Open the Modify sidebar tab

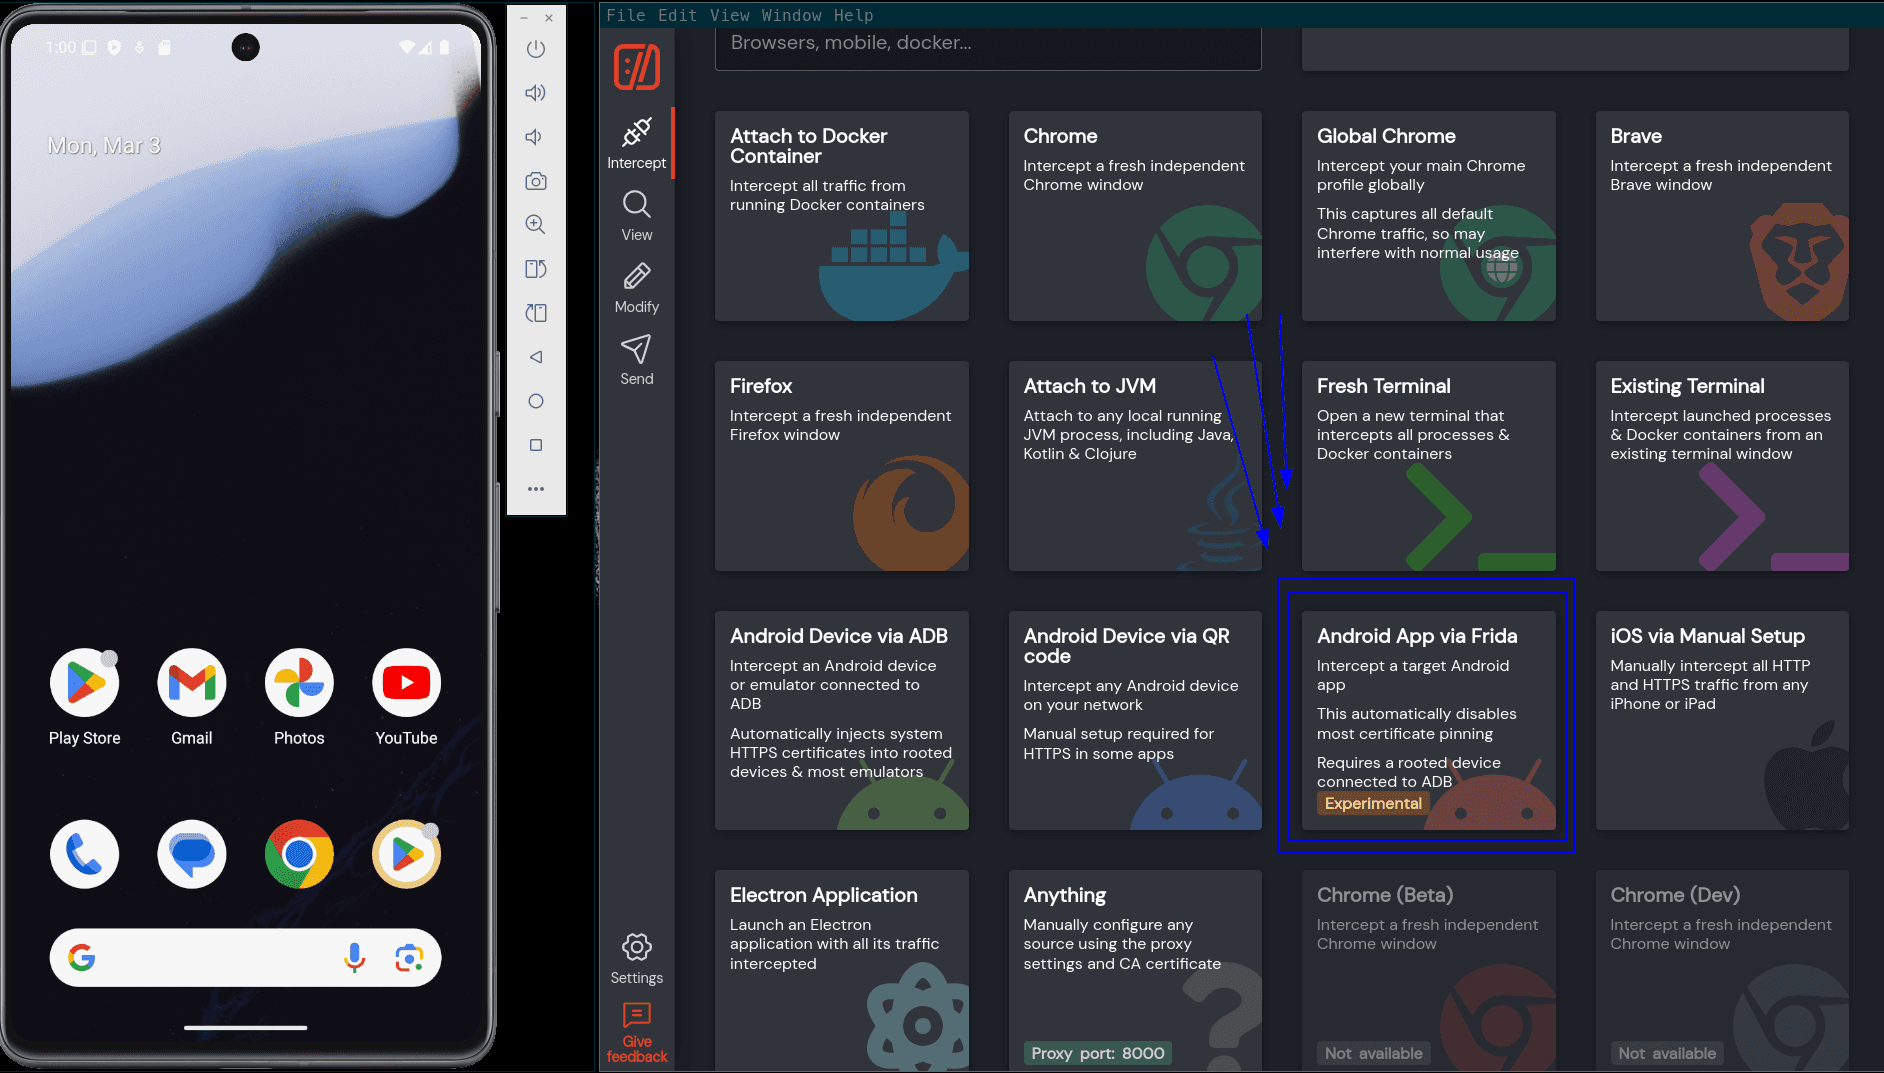click(636, 288)
